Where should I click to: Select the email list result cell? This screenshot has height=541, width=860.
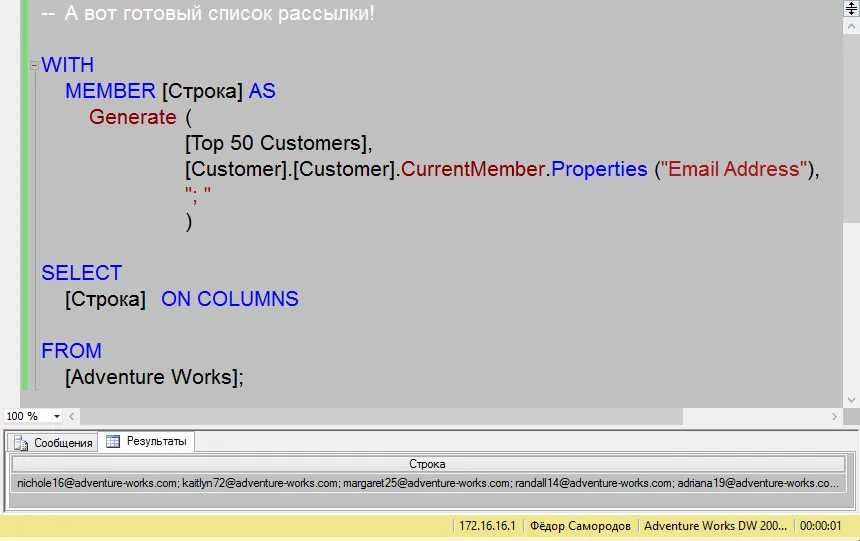click(428, 483)
